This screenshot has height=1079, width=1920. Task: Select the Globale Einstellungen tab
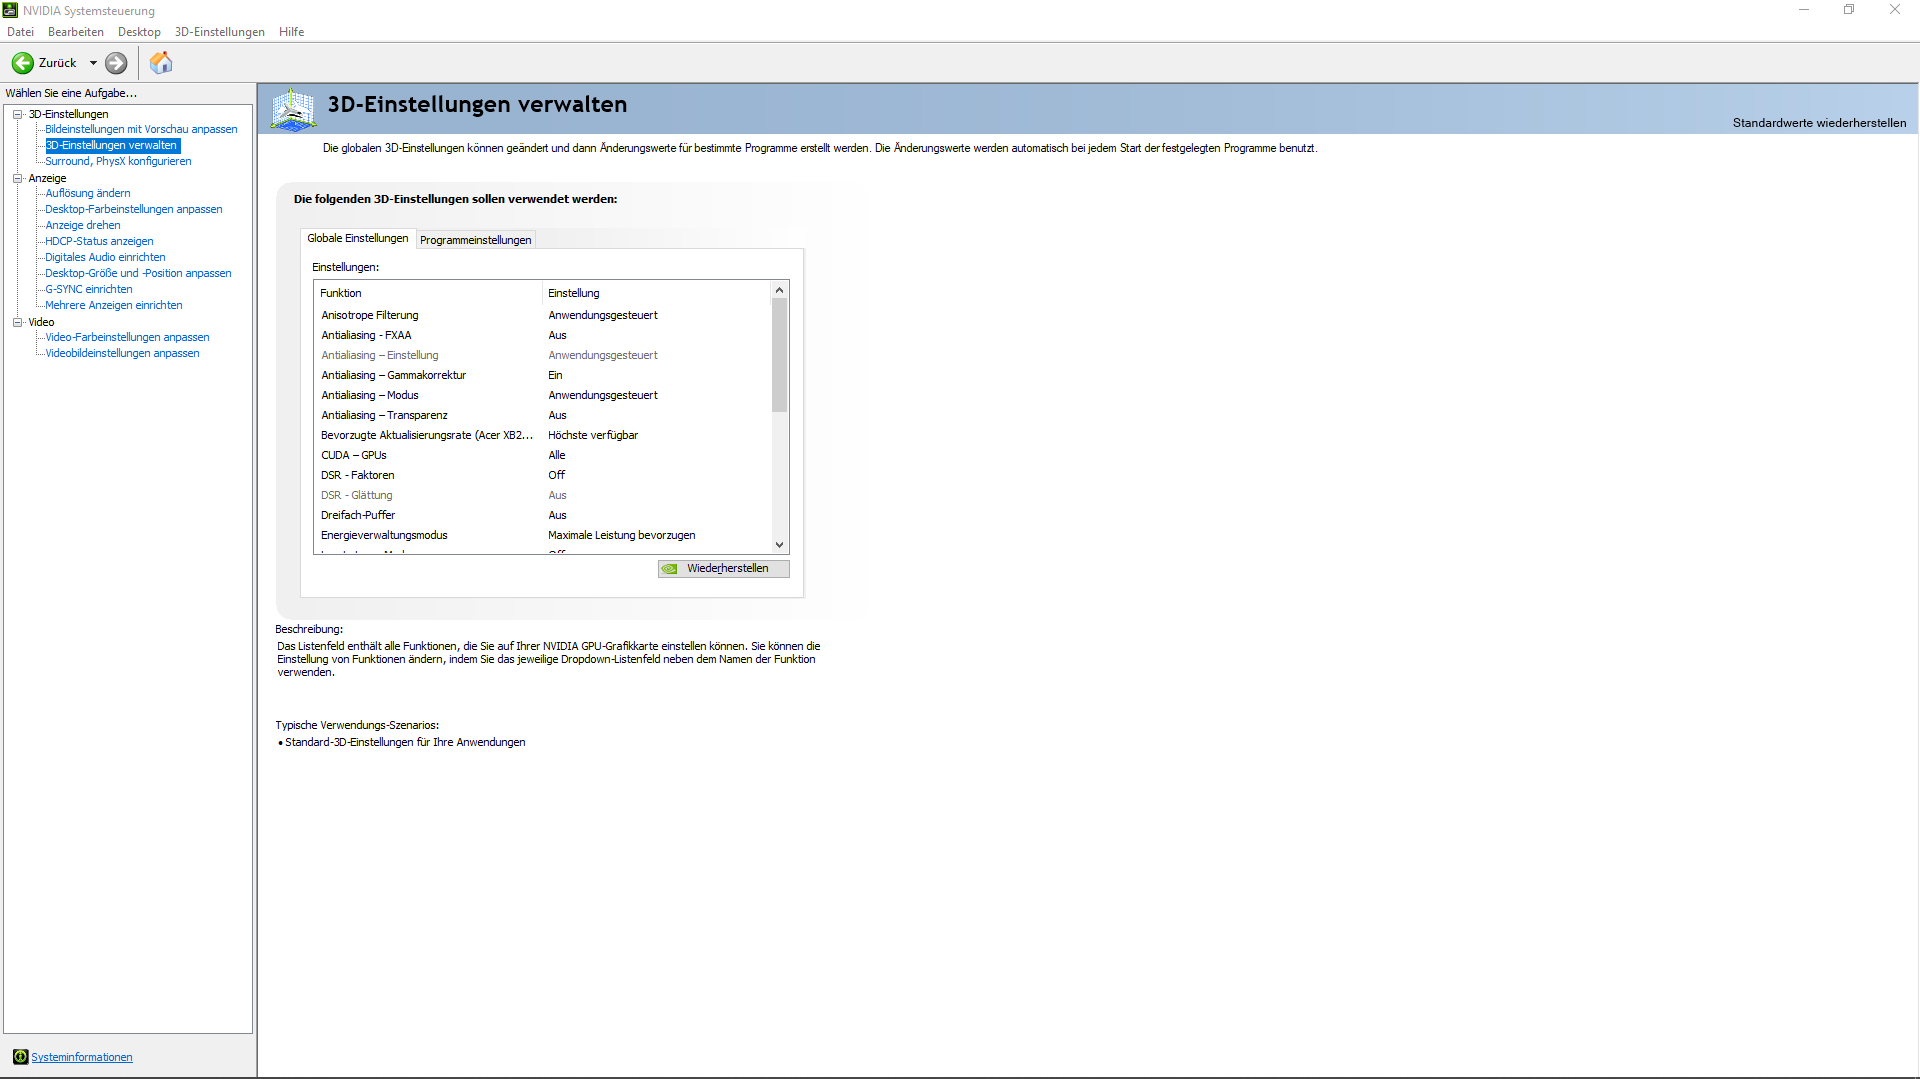(358, 238)
